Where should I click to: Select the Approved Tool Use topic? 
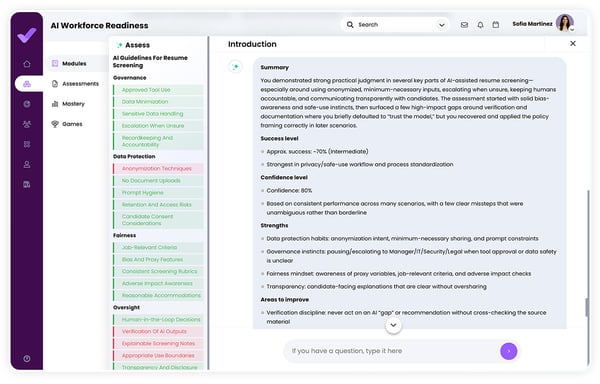158,90
